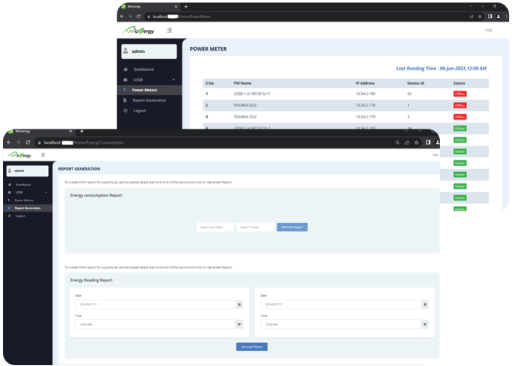
Task: Click Generate Report under Energy consumption Report
Action: tap(292, 227)
